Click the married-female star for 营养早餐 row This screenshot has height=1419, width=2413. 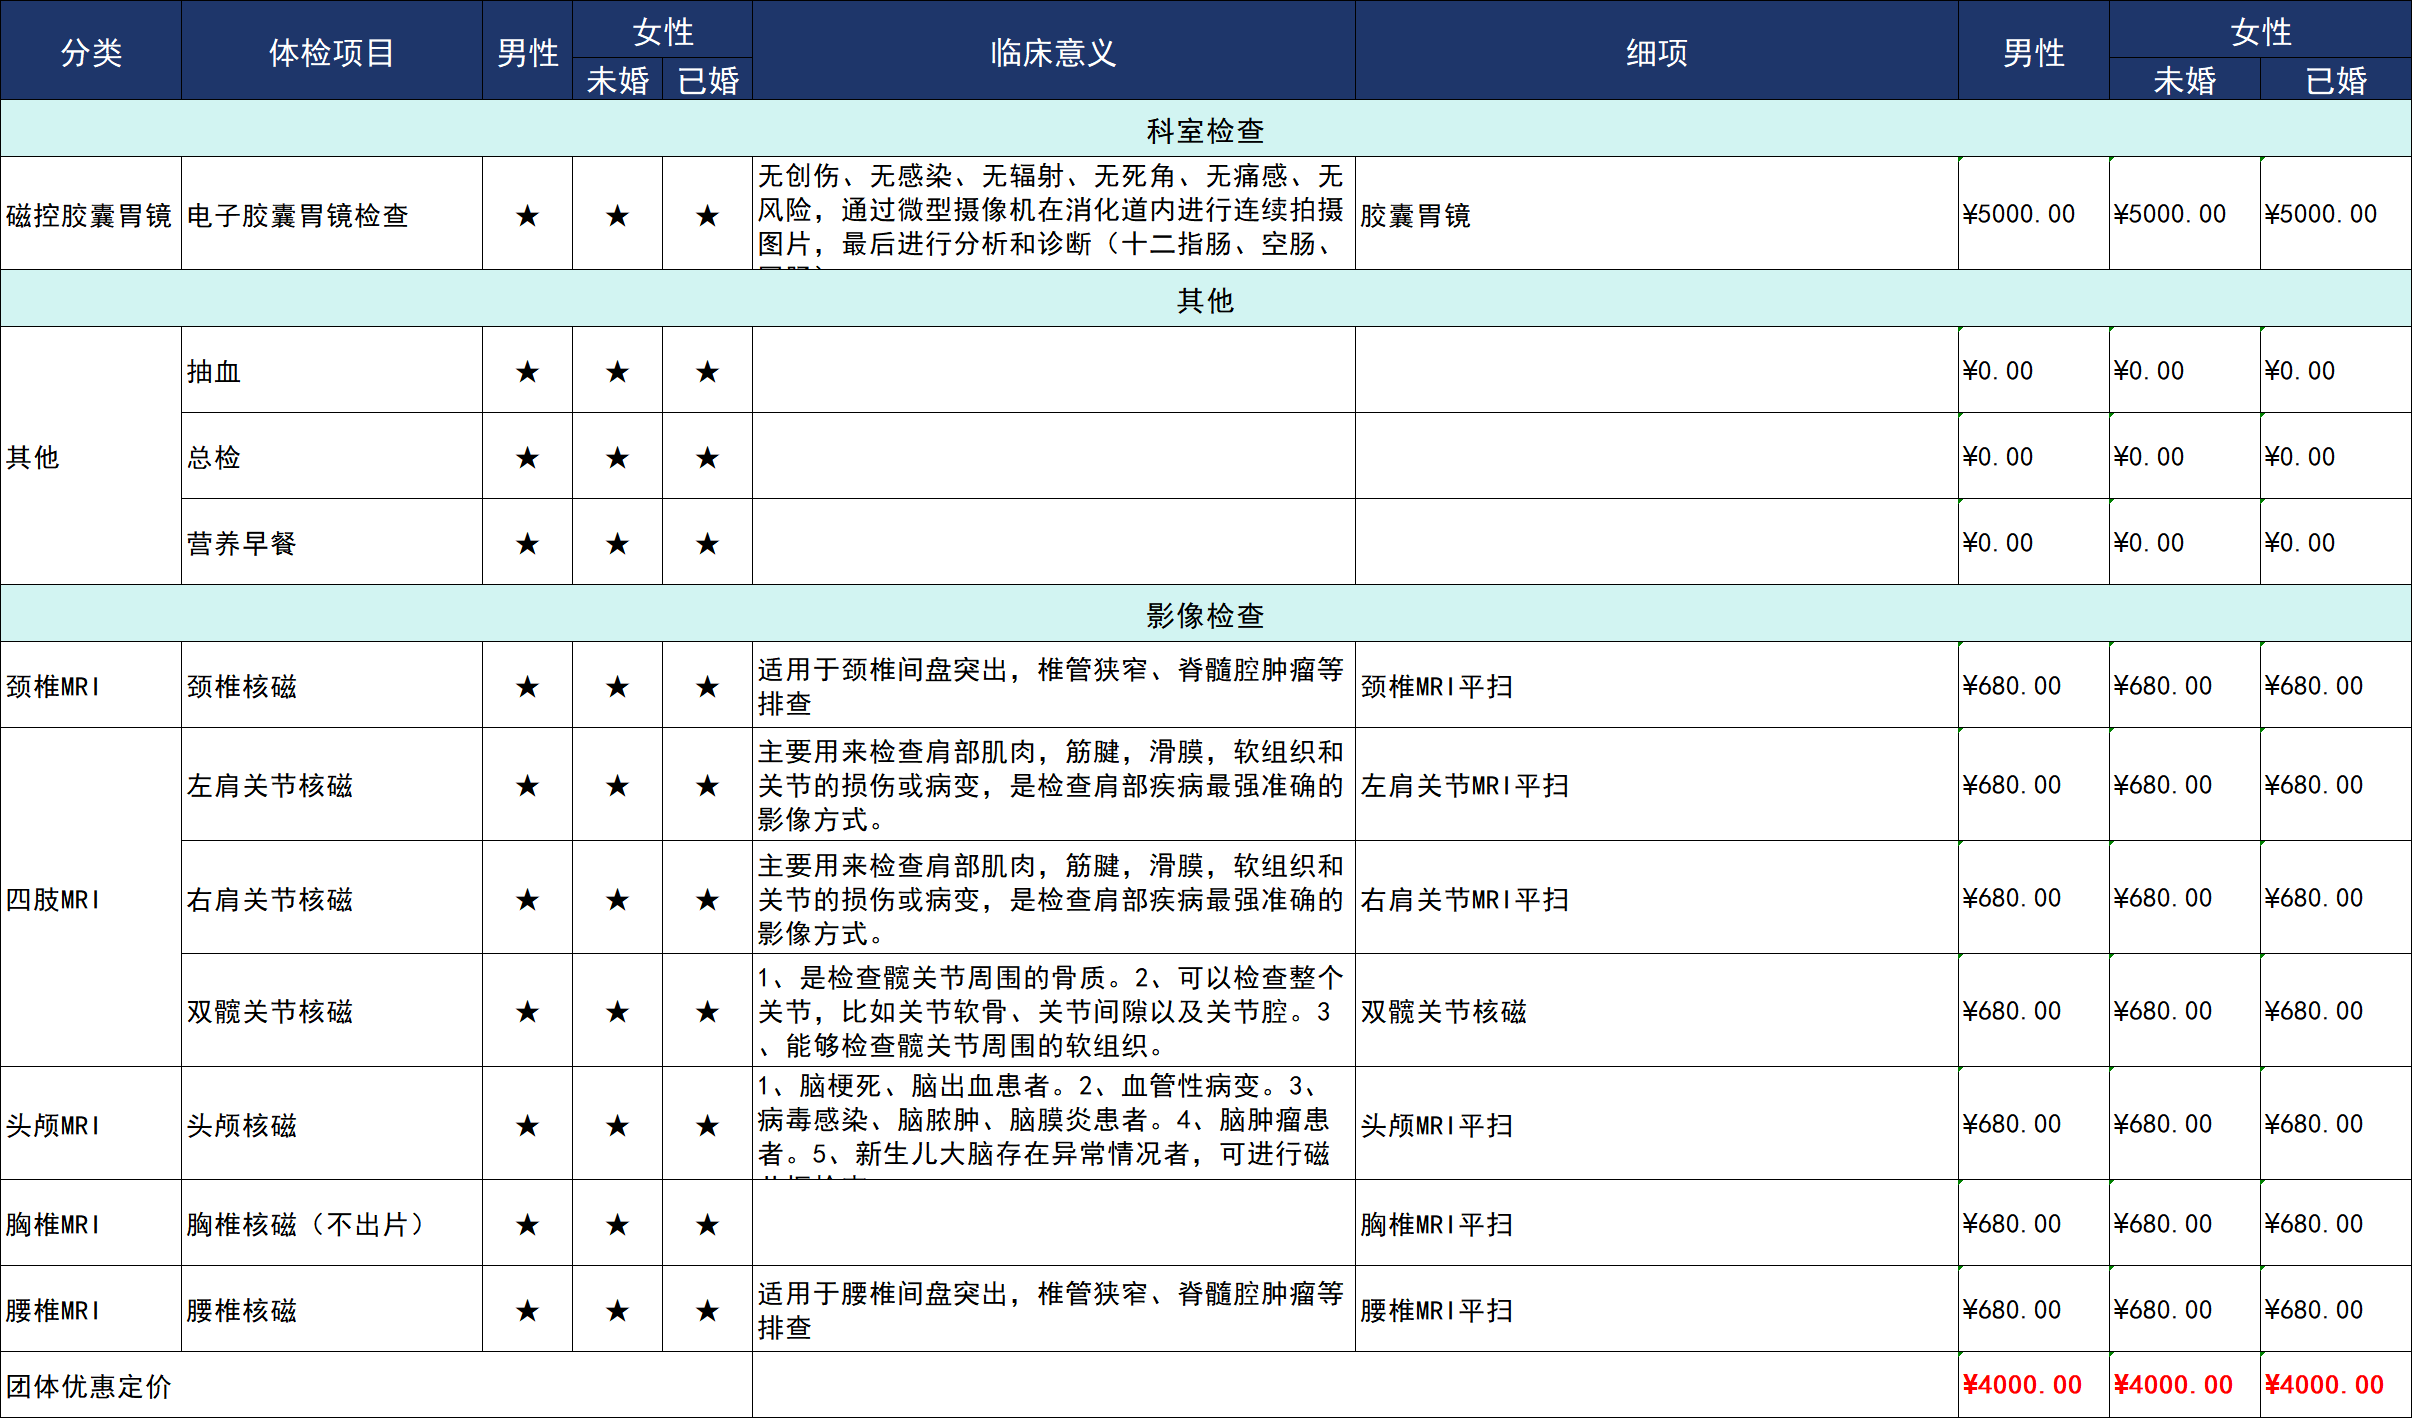tap(707, 544)
